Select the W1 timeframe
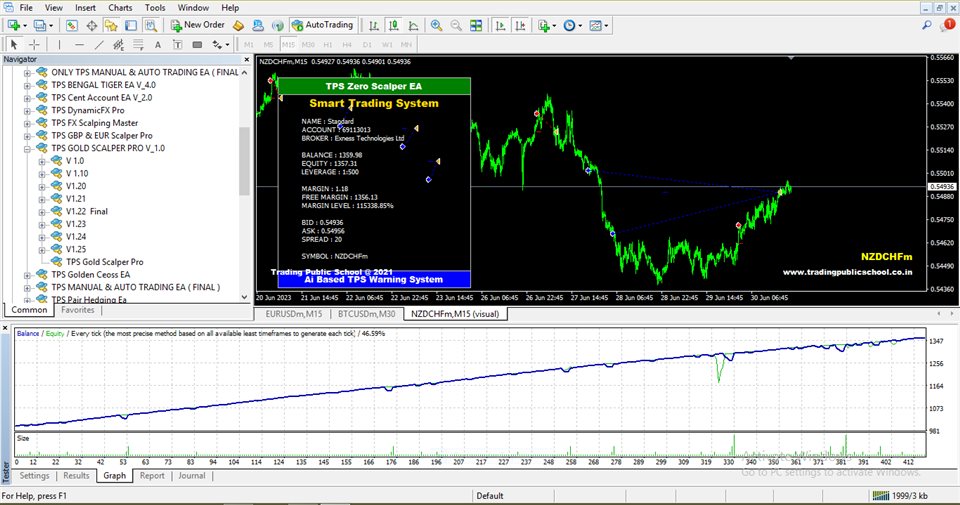 click(387, 45)
